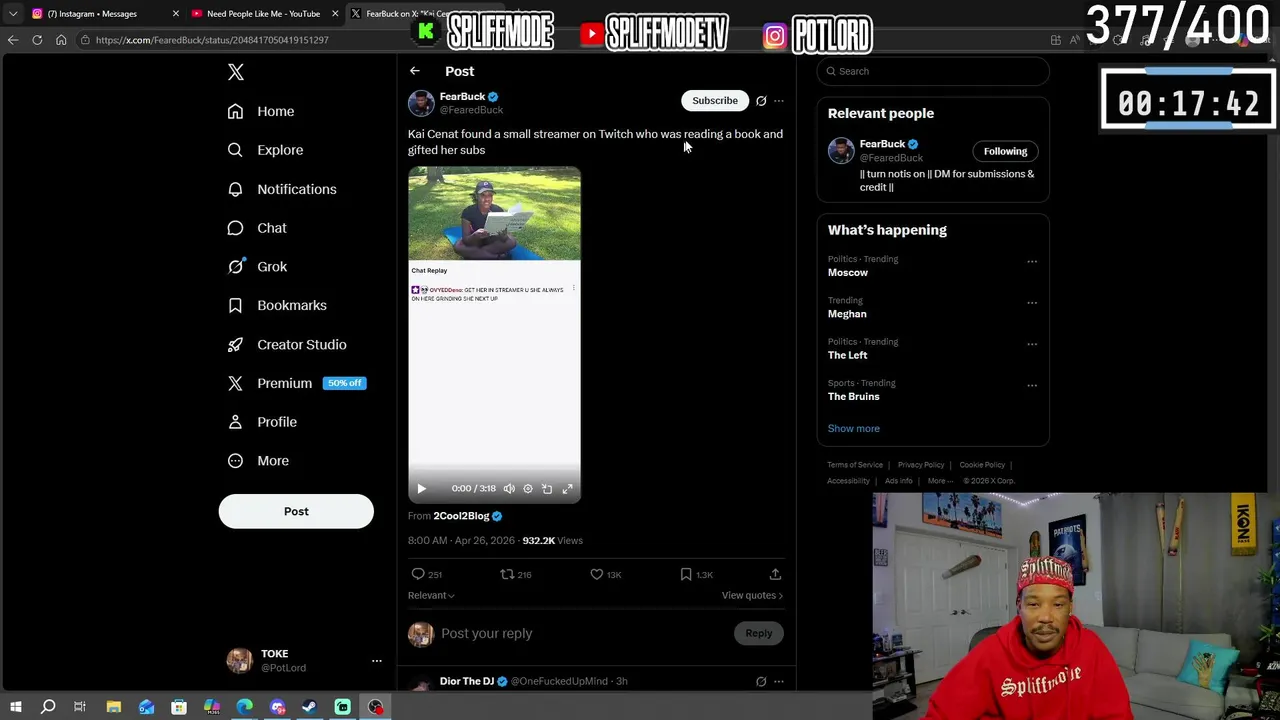Image resolution: width=1280 pixels, height=720 pixels.
Task: Open the Explore page
Action: pos(265,150)
